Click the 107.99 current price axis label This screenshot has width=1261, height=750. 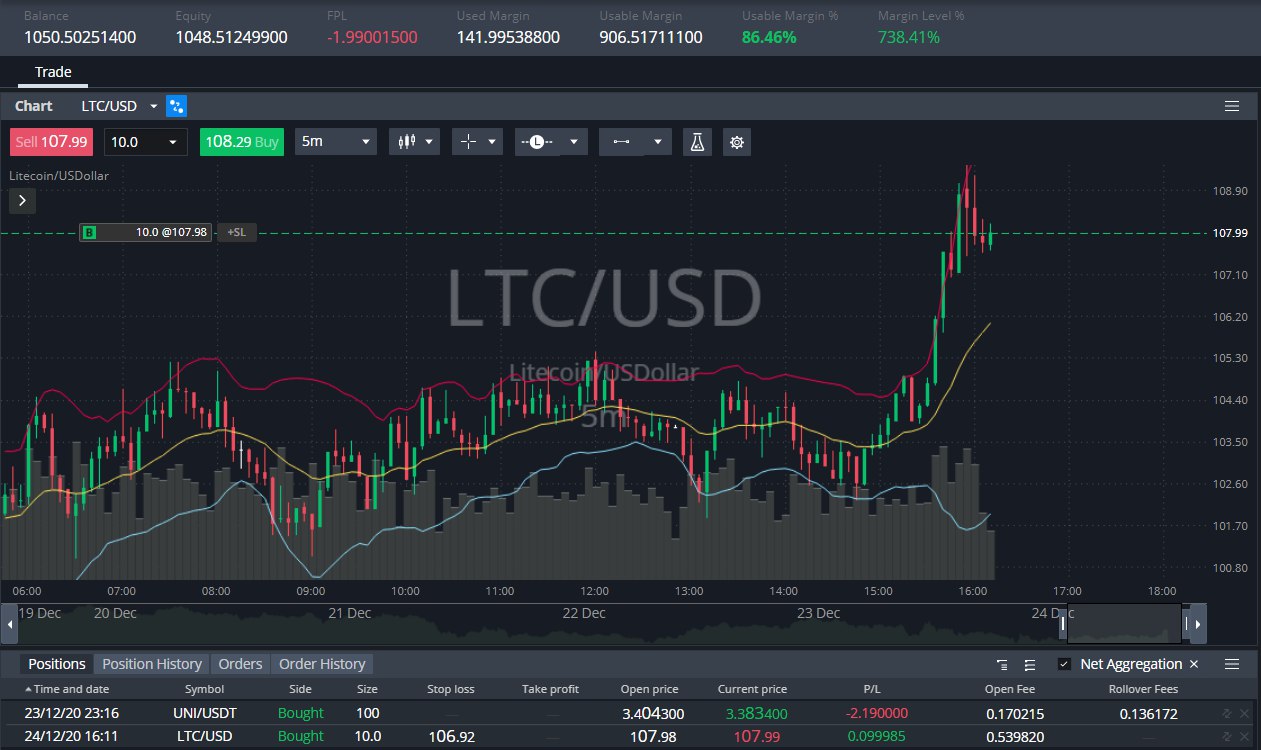pyautogui.click(x=1229, y=233)
